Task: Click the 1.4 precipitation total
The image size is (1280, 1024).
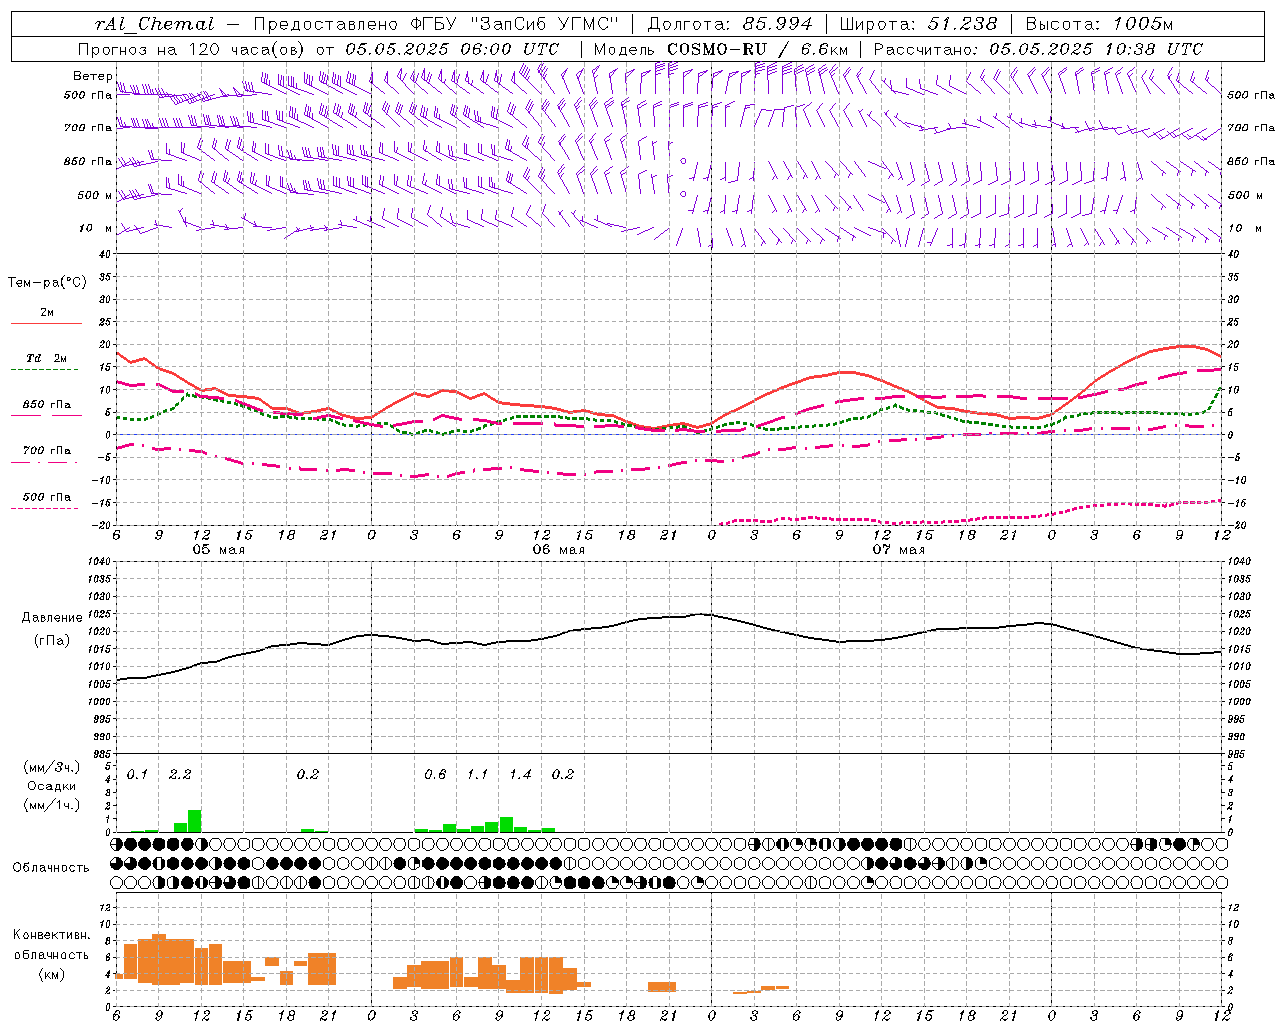Action: [520, 774]
